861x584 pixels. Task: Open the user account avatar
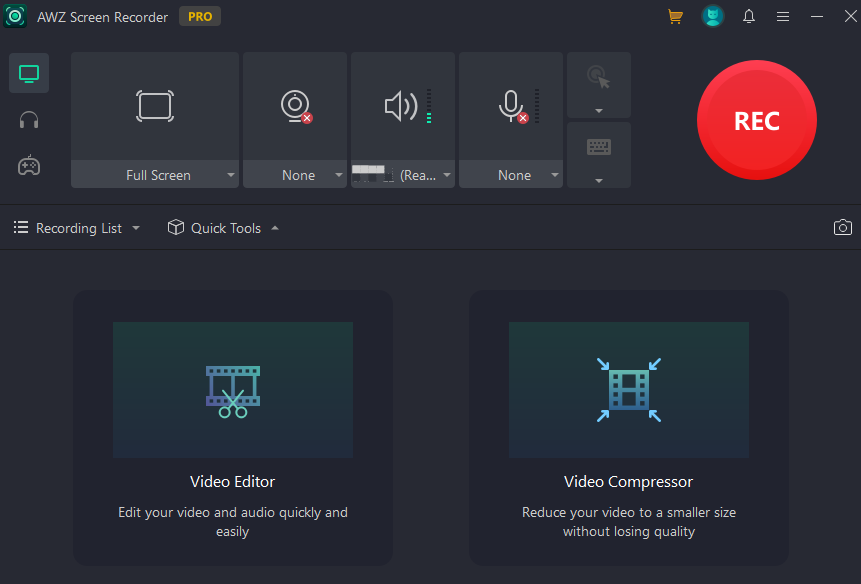click(x=713, y=16)
